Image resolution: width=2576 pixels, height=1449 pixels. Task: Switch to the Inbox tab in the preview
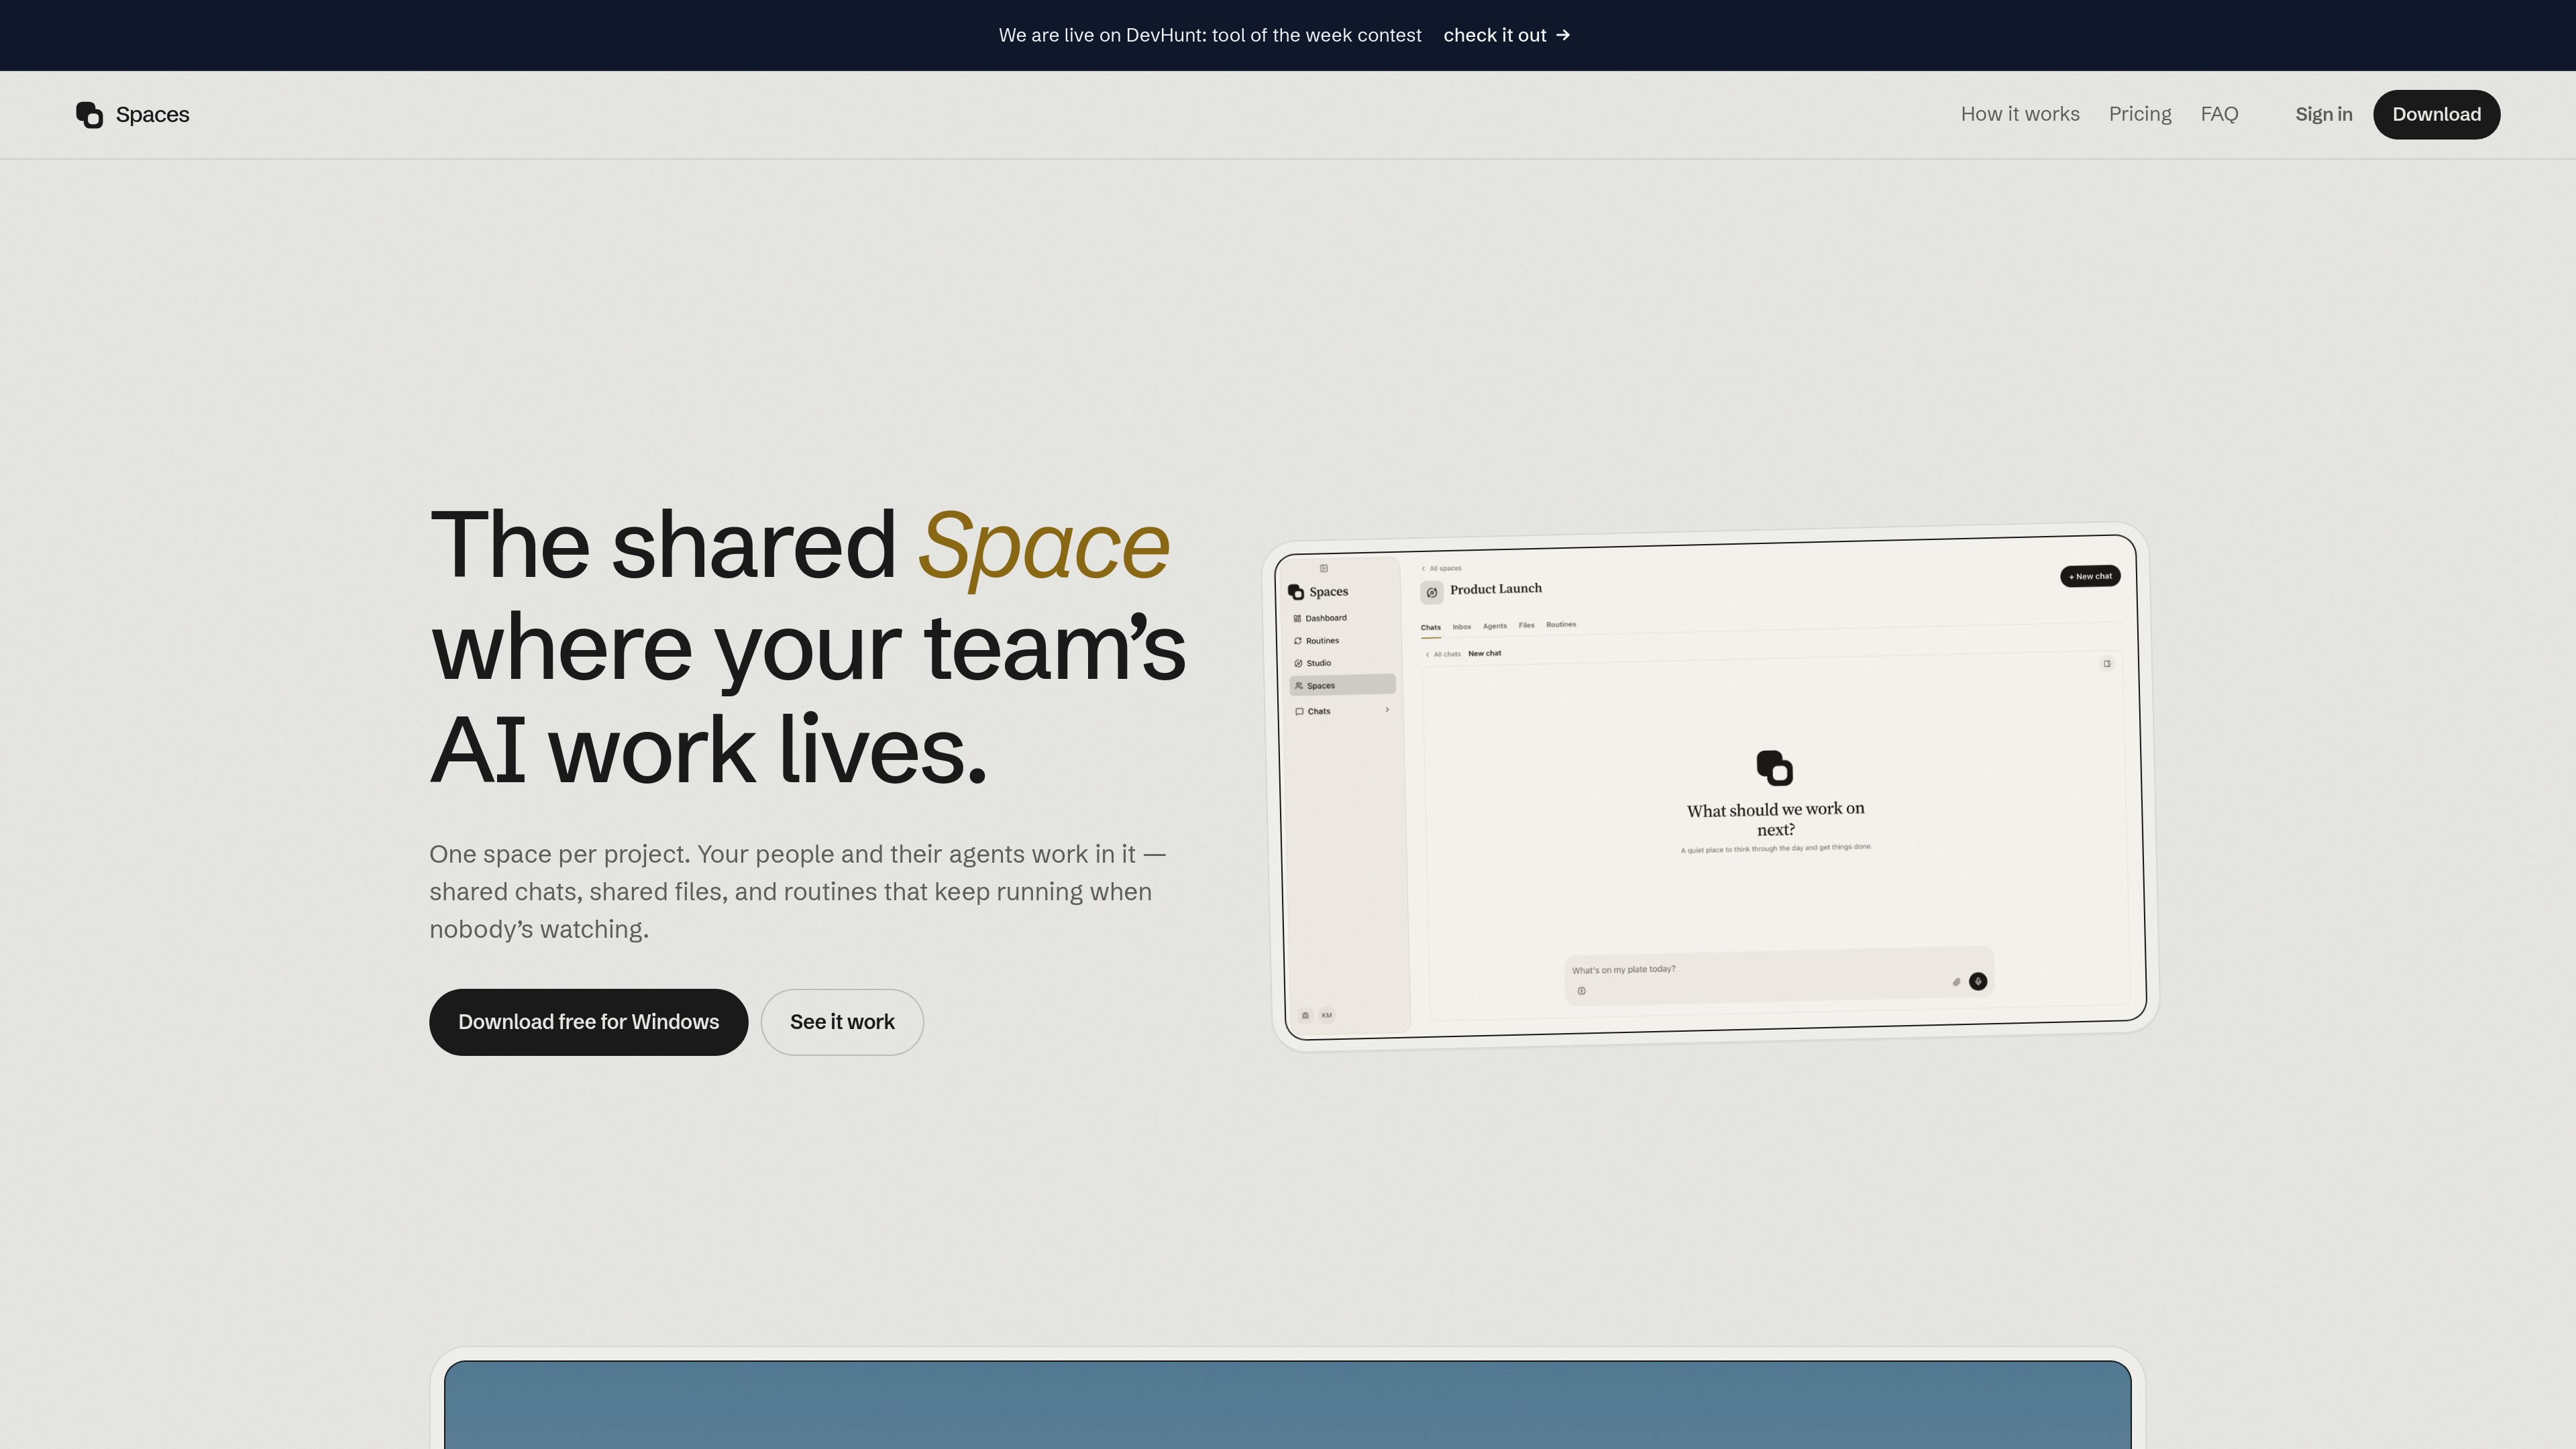pyautogui.click(x=1462, y=627)
